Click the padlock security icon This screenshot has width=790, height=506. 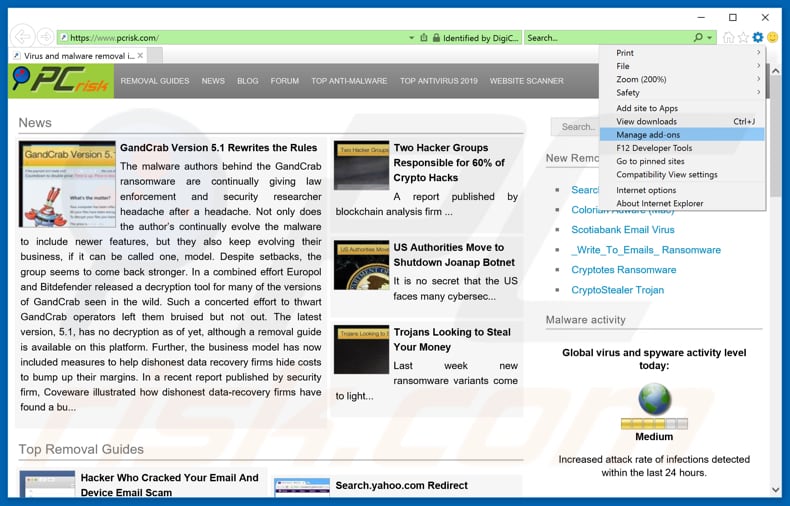pos(436,38)
